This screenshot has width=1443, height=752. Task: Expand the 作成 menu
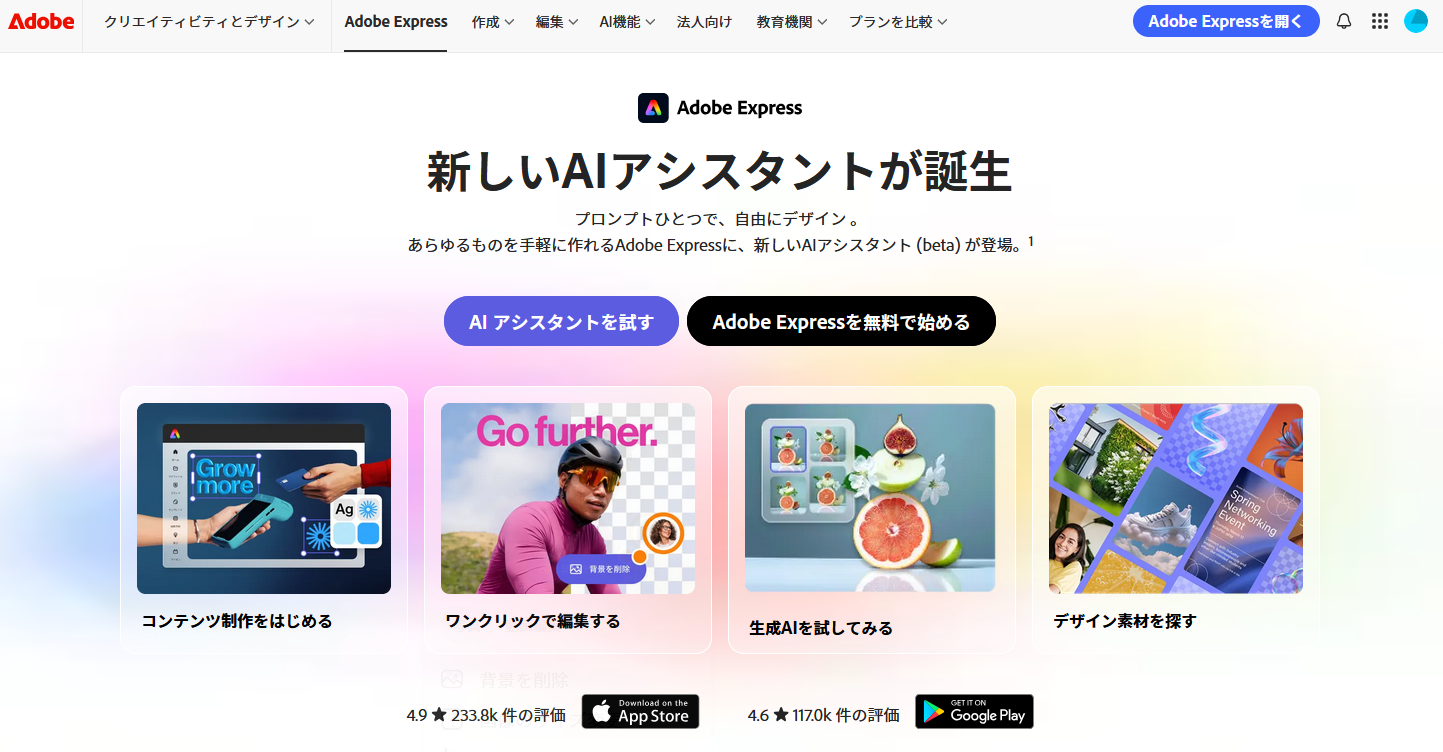pos(493,22)
